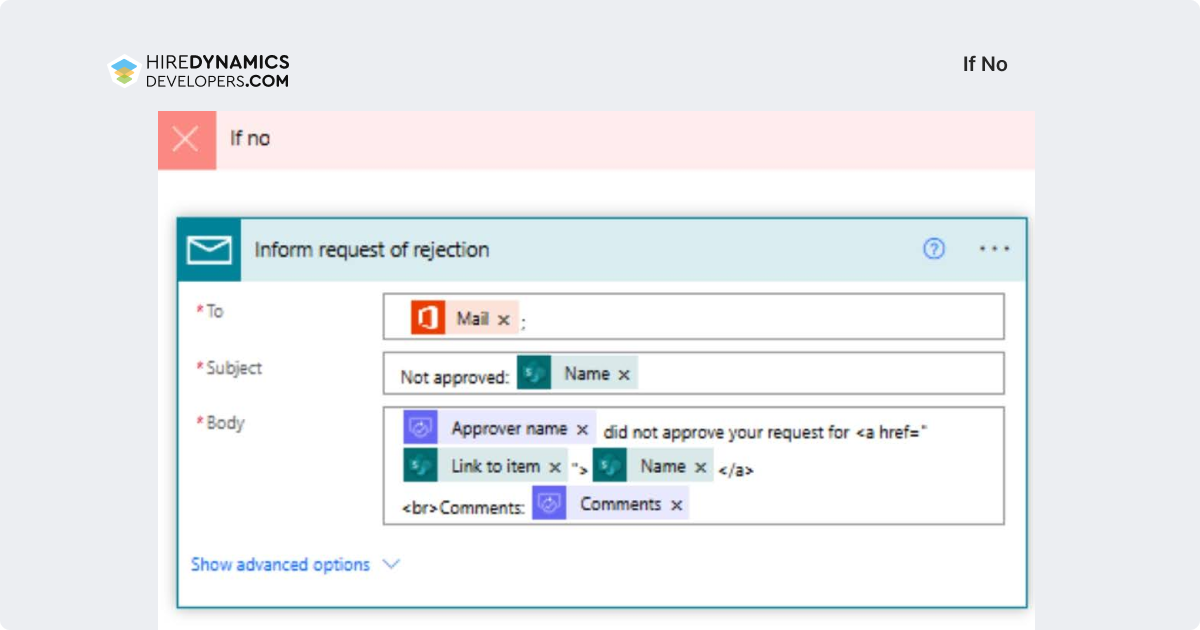Click the HireDynamics Developers logo
Viewport: 1200px width, 630px height.
(x=199, y=71)
